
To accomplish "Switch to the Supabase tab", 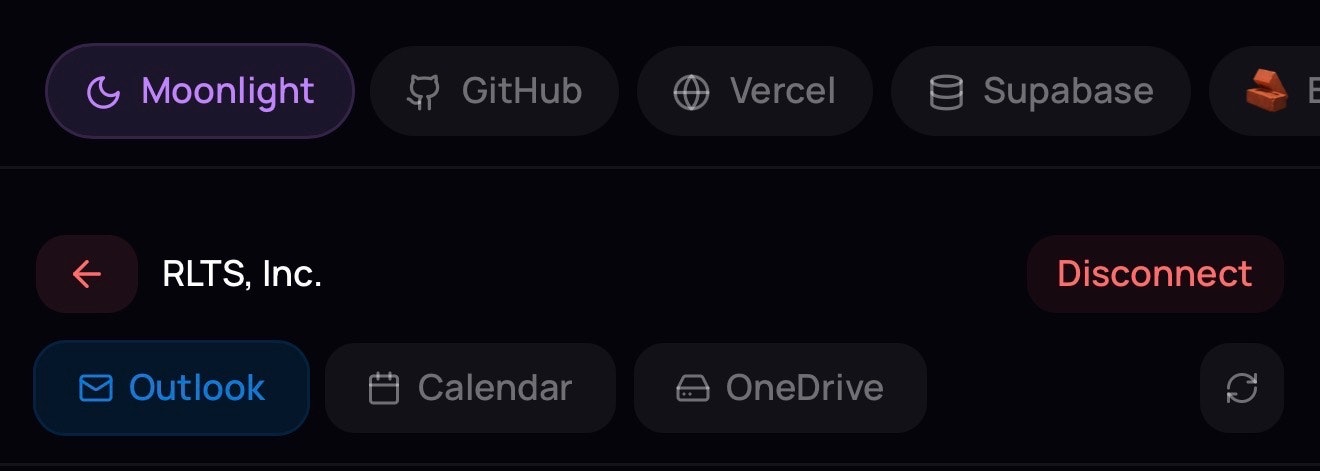I will [x=1041, y=91].
